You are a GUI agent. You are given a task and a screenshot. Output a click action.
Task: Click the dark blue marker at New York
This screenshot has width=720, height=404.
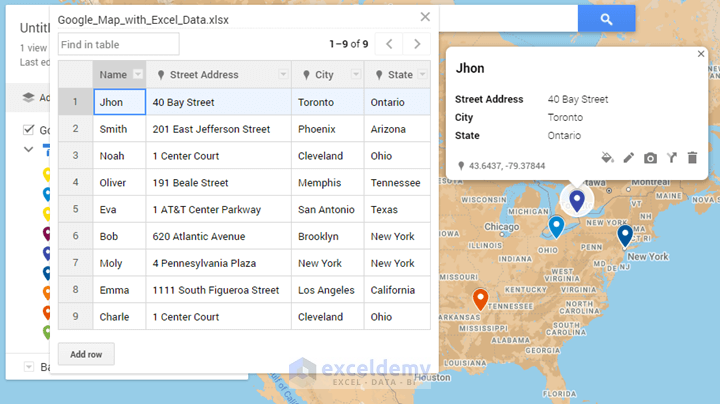pos(624,236)
